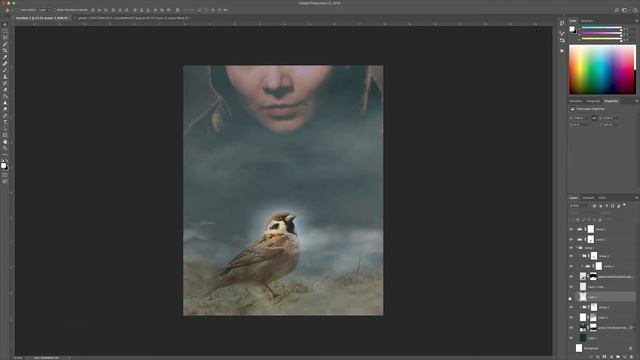Toggle visibility of Group 2
Viewport: 640px width, 360px height.
571,256
